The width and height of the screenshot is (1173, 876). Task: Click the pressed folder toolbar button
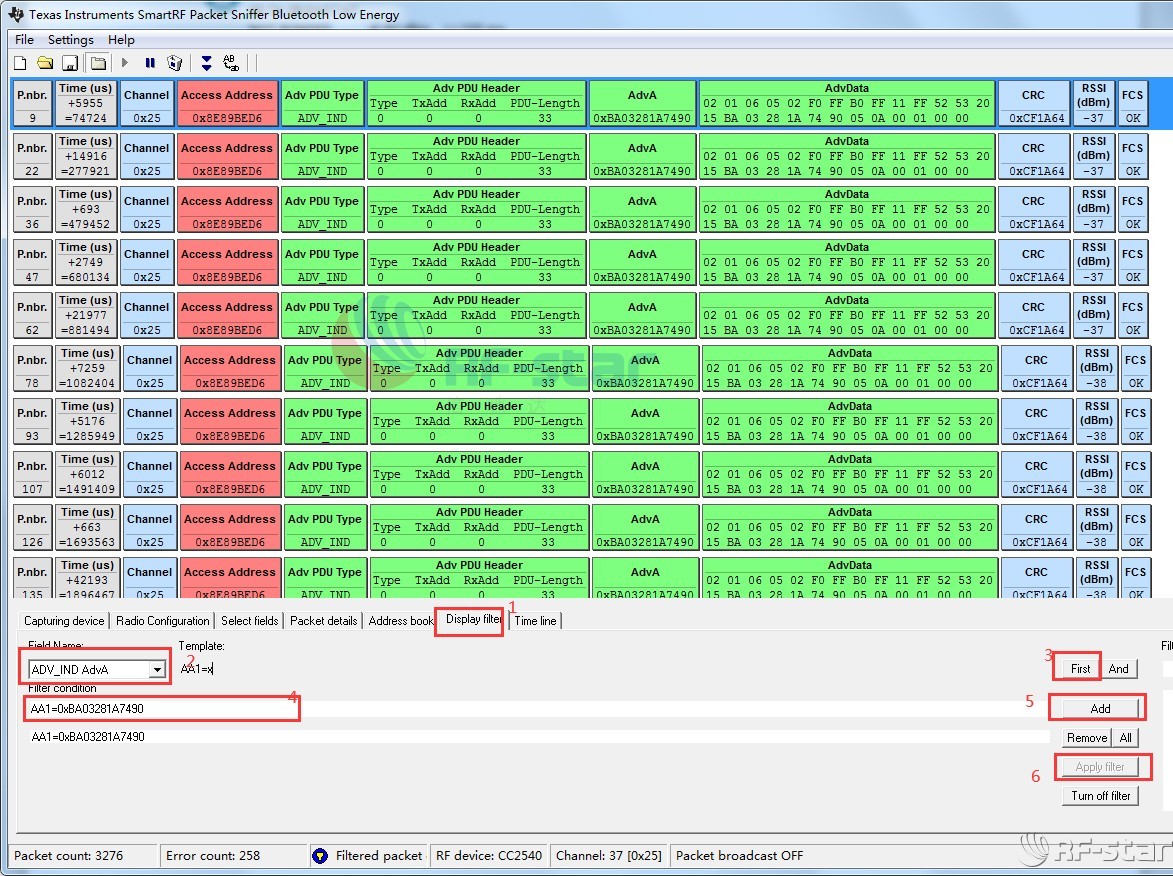click(97, 63)
